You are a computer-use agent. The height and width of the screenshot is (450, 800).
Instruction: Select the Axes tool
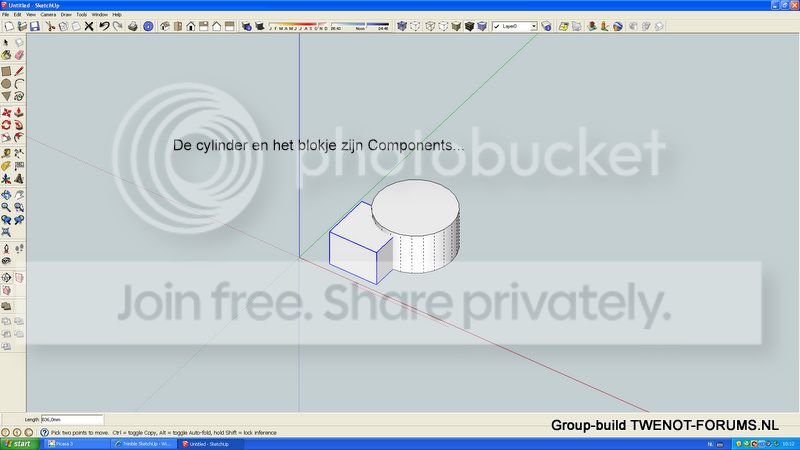(x=6, y=179)
